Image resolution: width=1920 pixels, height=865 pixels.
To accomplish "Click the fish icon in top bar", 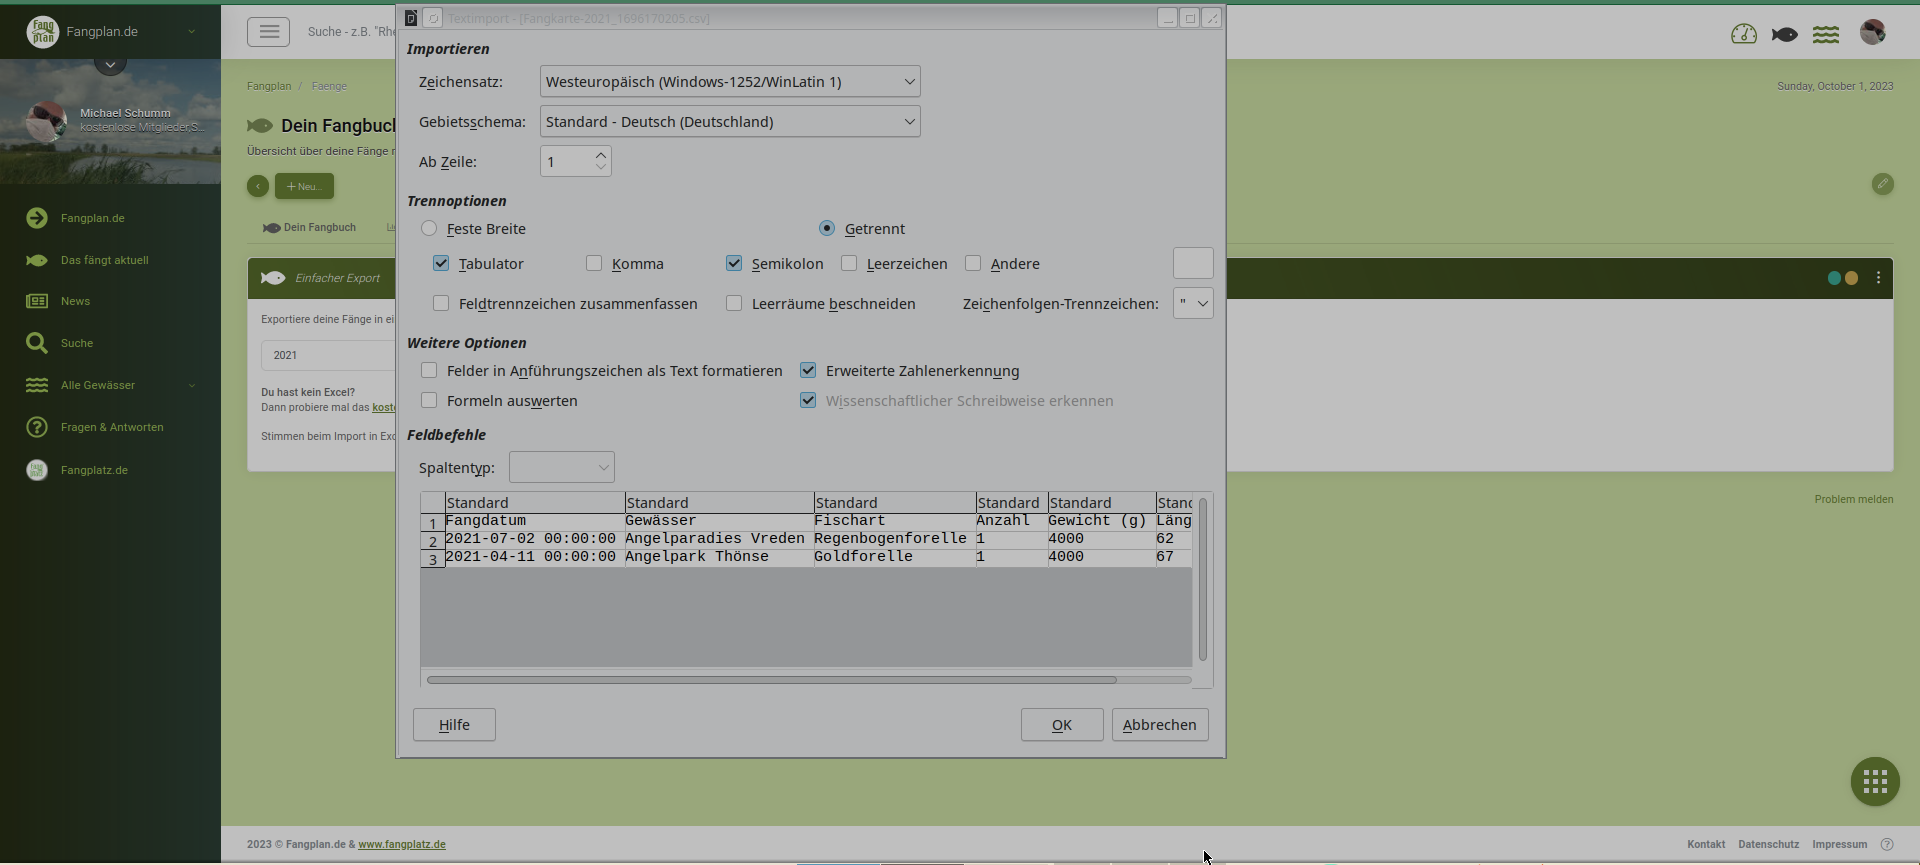I will (x=1784, y=34).
